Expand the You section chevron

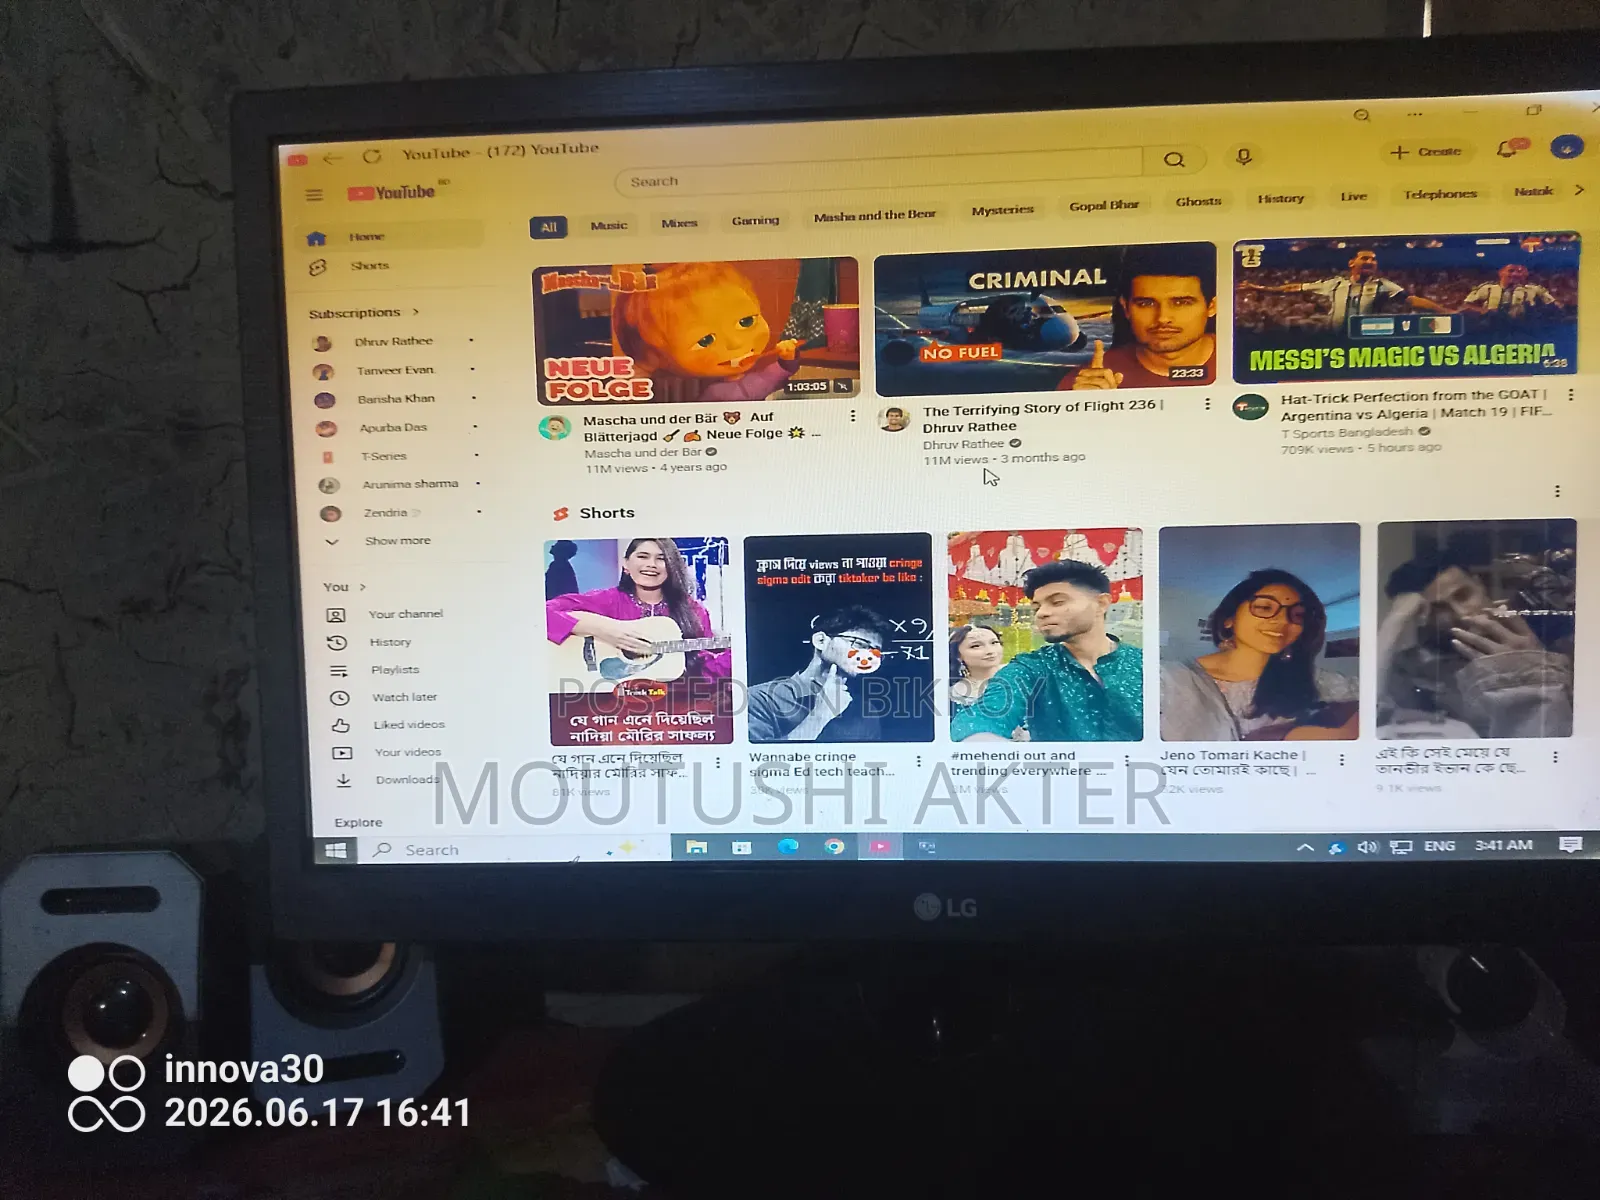(362, 587)
